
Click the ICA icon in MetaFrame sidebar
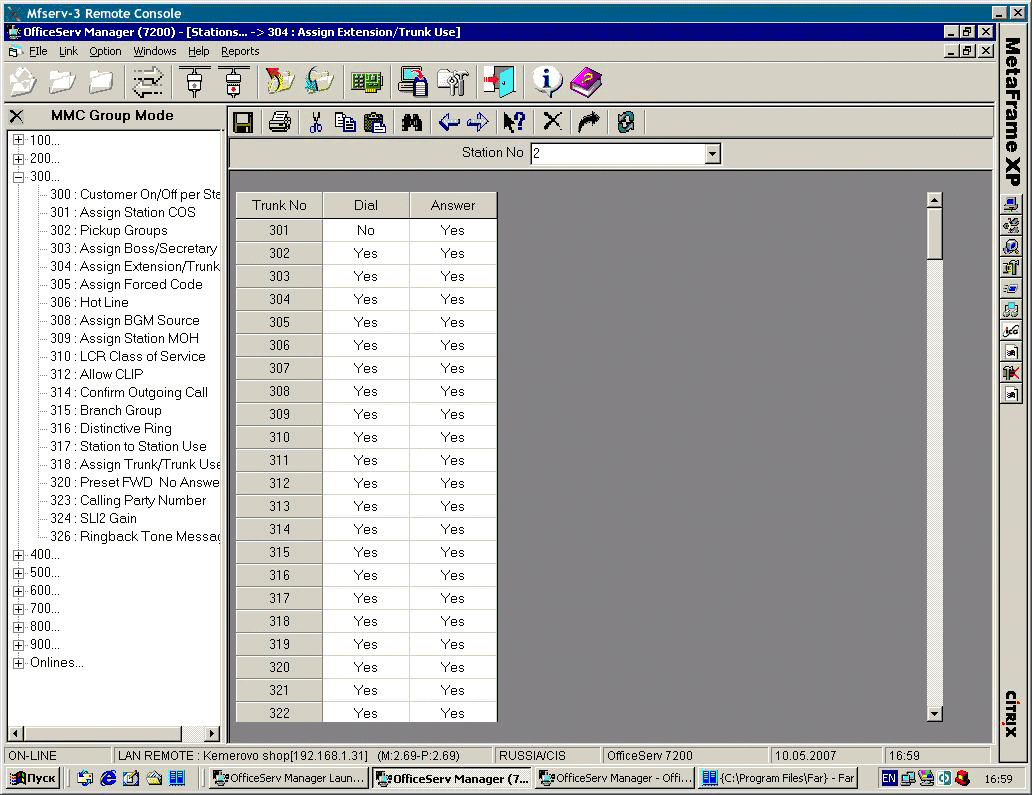click(1011, 330)
